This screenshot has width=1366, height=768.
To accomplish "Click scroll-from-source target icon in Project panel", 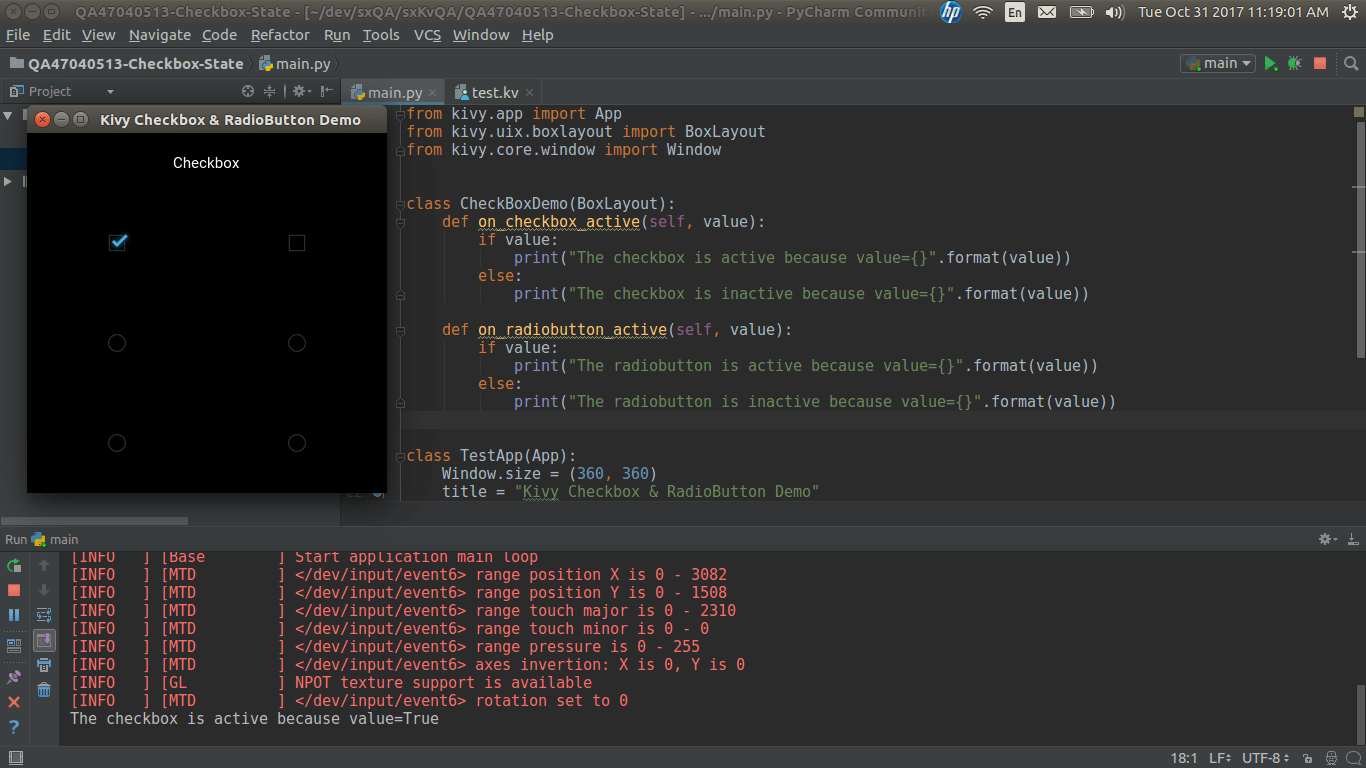I will (x=248, y=91).
